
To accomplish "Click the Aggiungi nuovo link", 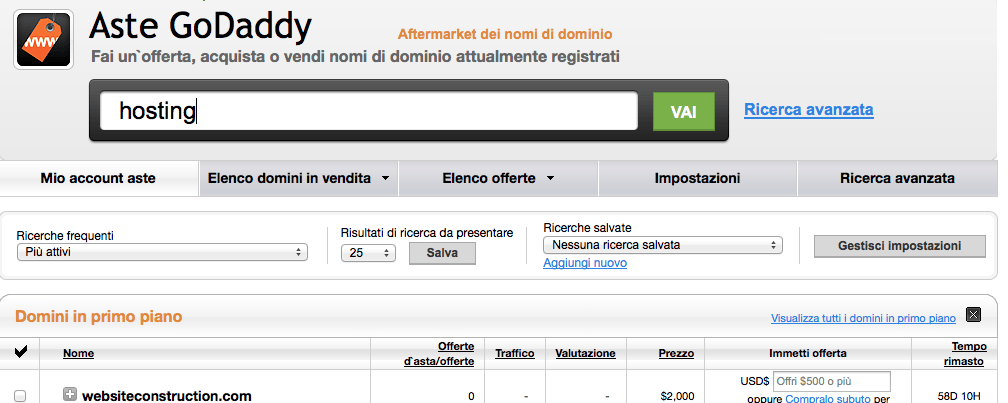I will point(585,263).
